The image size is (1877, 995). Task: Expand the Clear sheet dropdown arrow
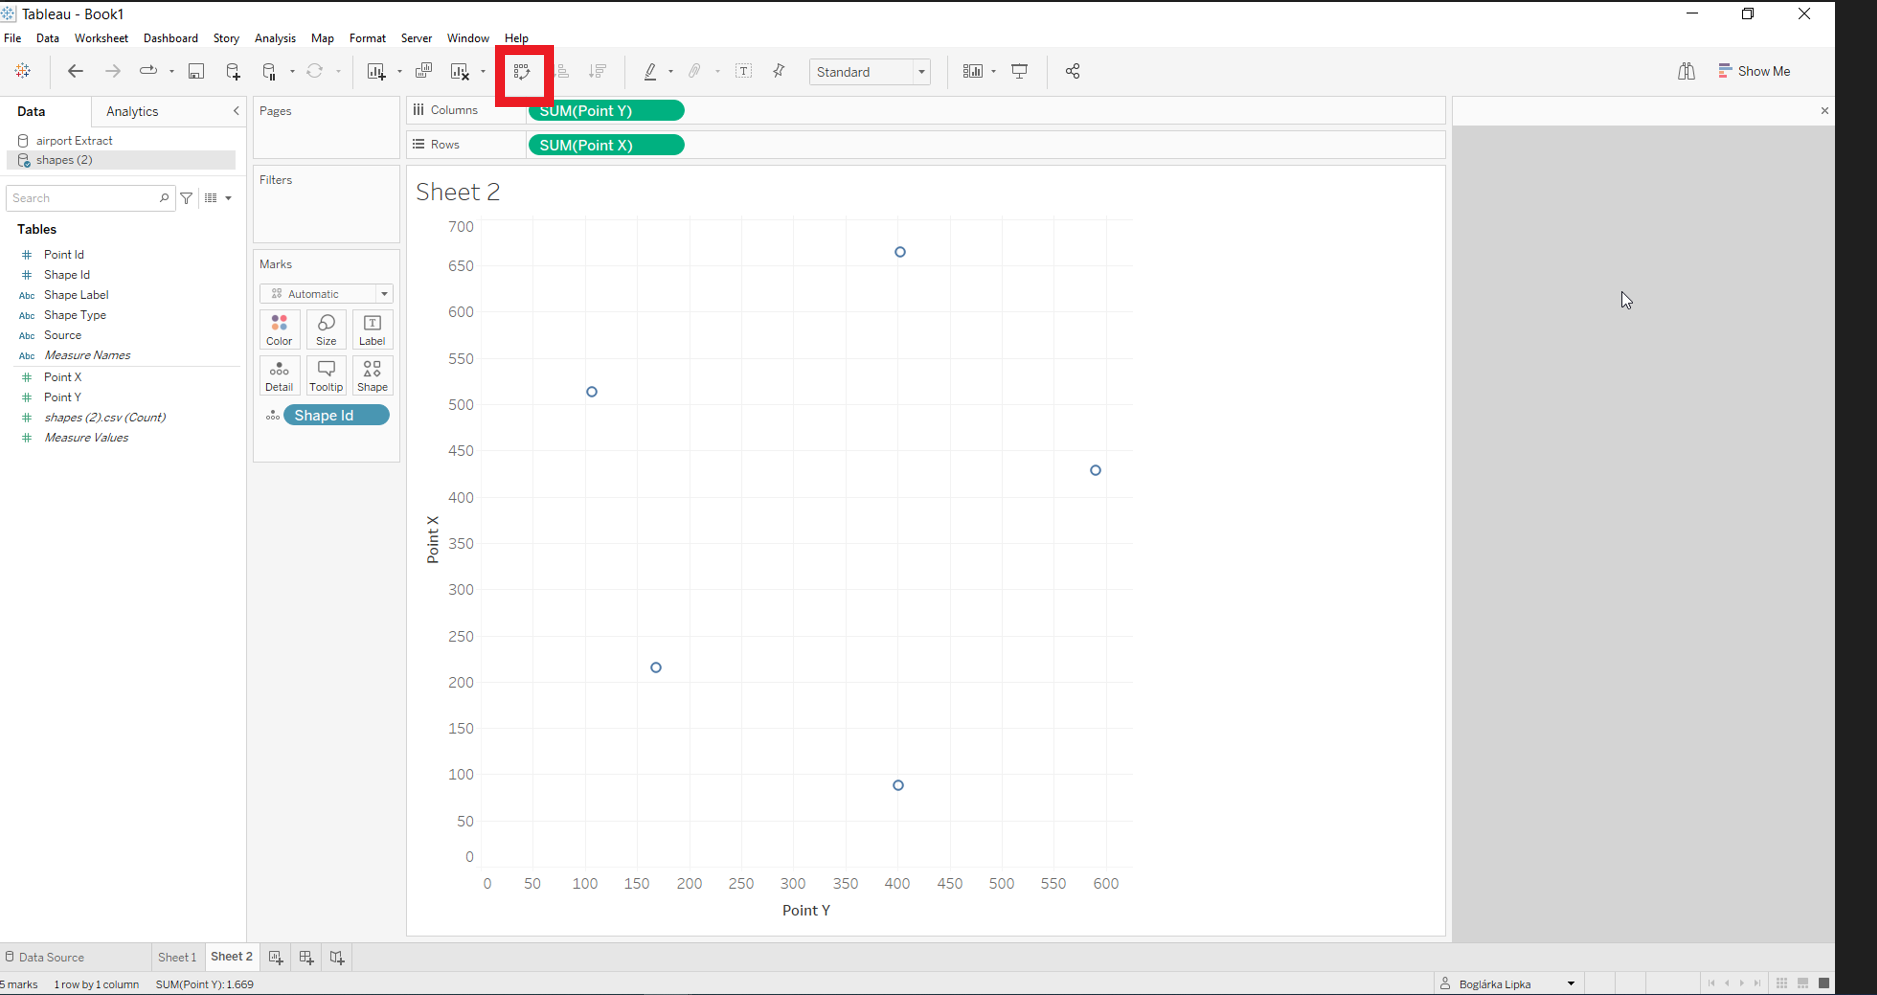tap(483, 72)
